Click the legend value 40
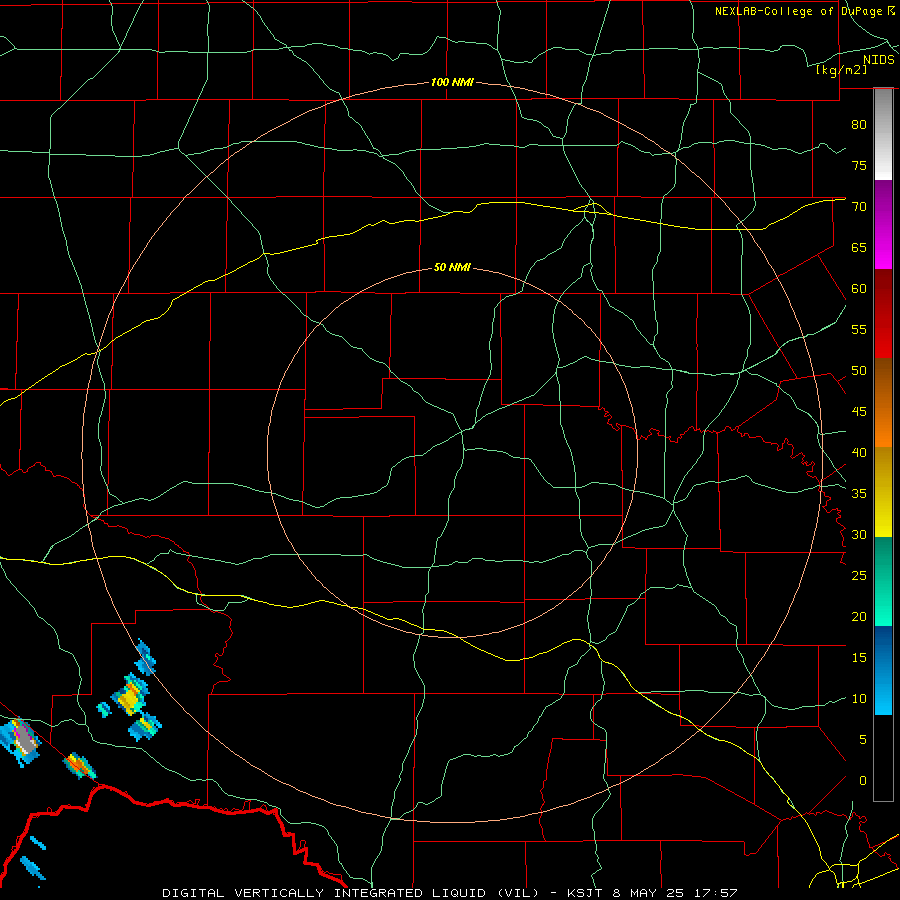This screenshot has height=900, width=900. (859, 452)
